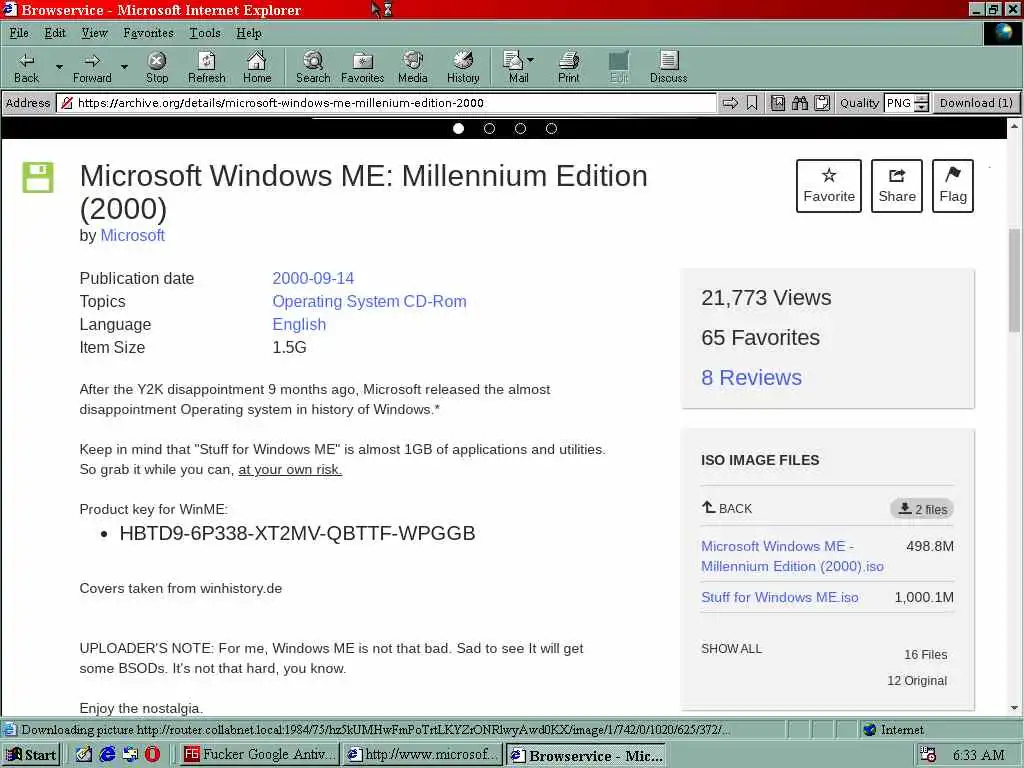Open the Help menu
This screenshot has width=1024, height=768.
point(249,33)
